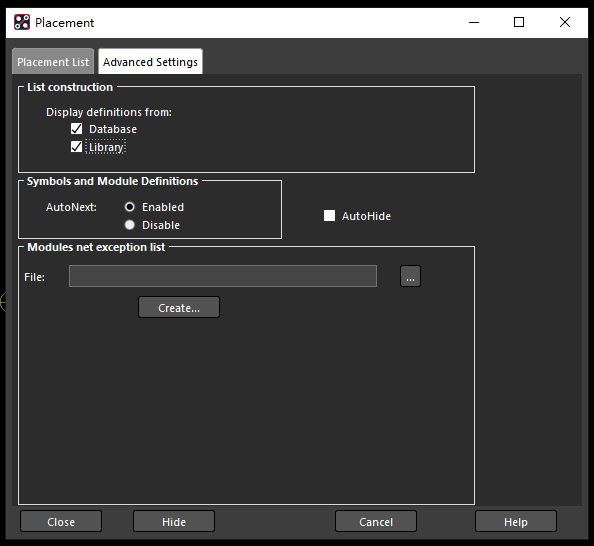Click the "AutoNext:" label
Image resolution: width=594 pixels, height=546 pixels.
click(71, 207)
